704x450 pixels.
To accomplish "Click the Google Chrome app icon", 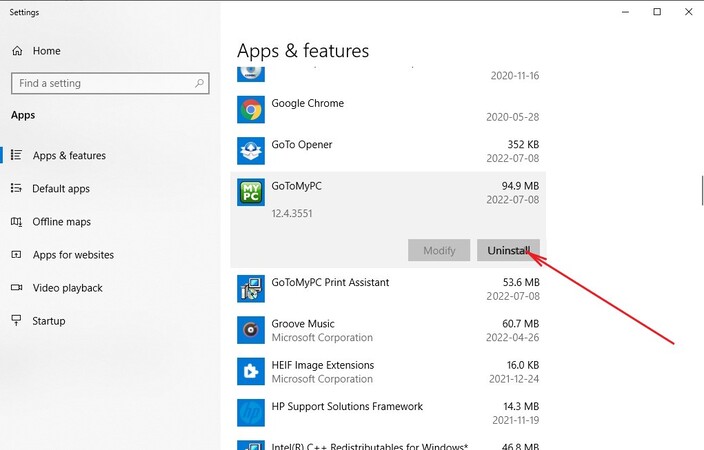I will tap(251, 110).
